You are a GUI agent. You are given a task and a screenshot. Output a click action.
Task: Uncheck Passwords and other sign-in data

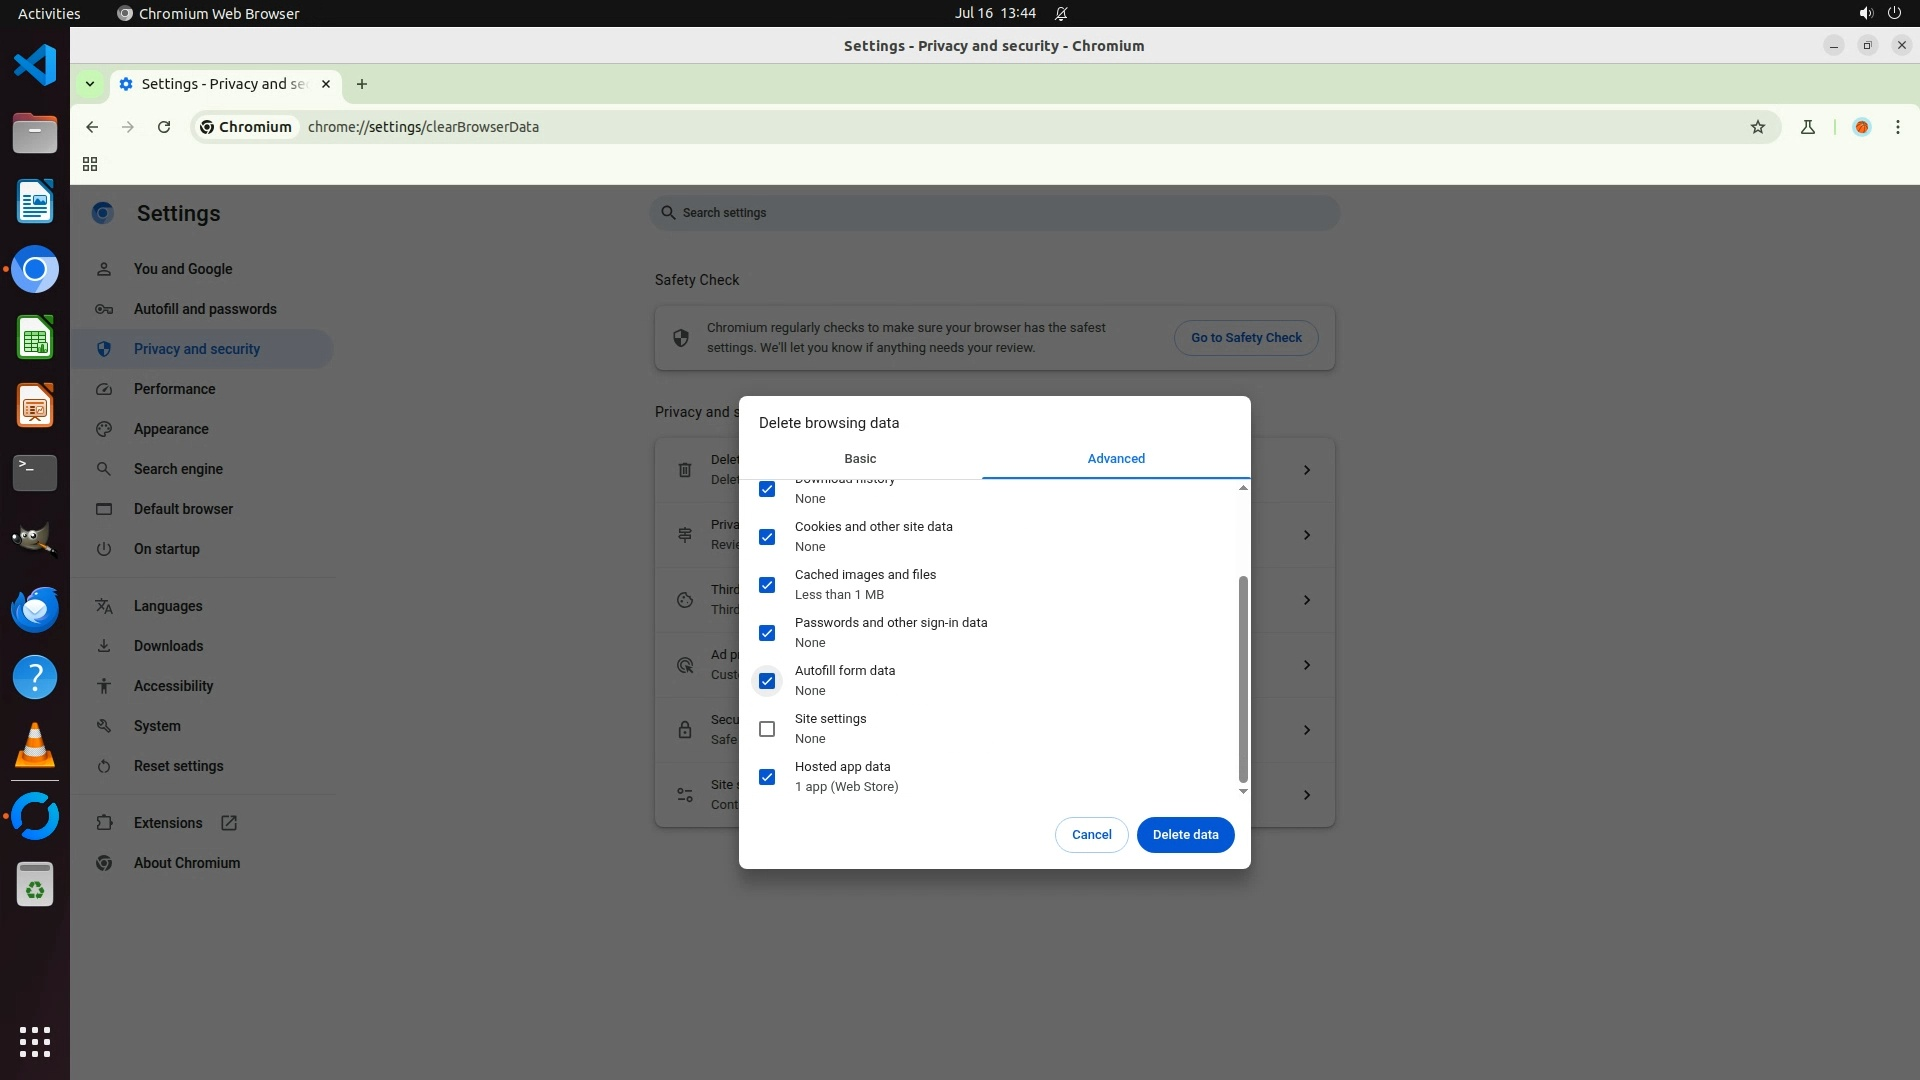click(x=767, y=633)
